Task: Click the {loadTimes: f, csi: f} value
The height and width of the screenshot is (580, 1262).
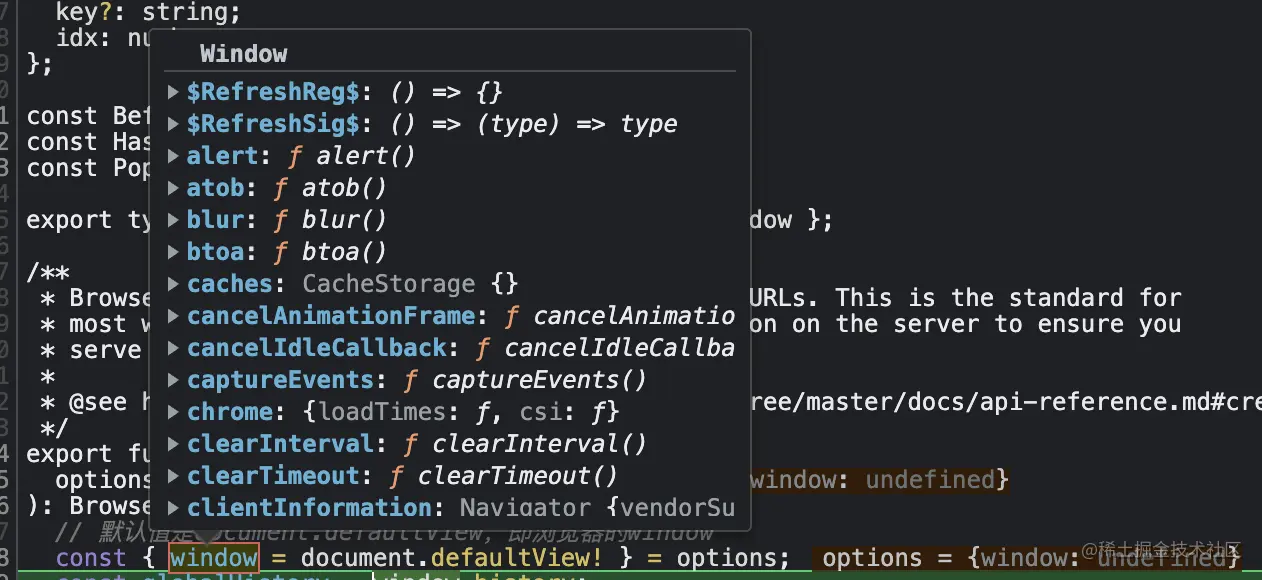Action: [x=461, y=413]
